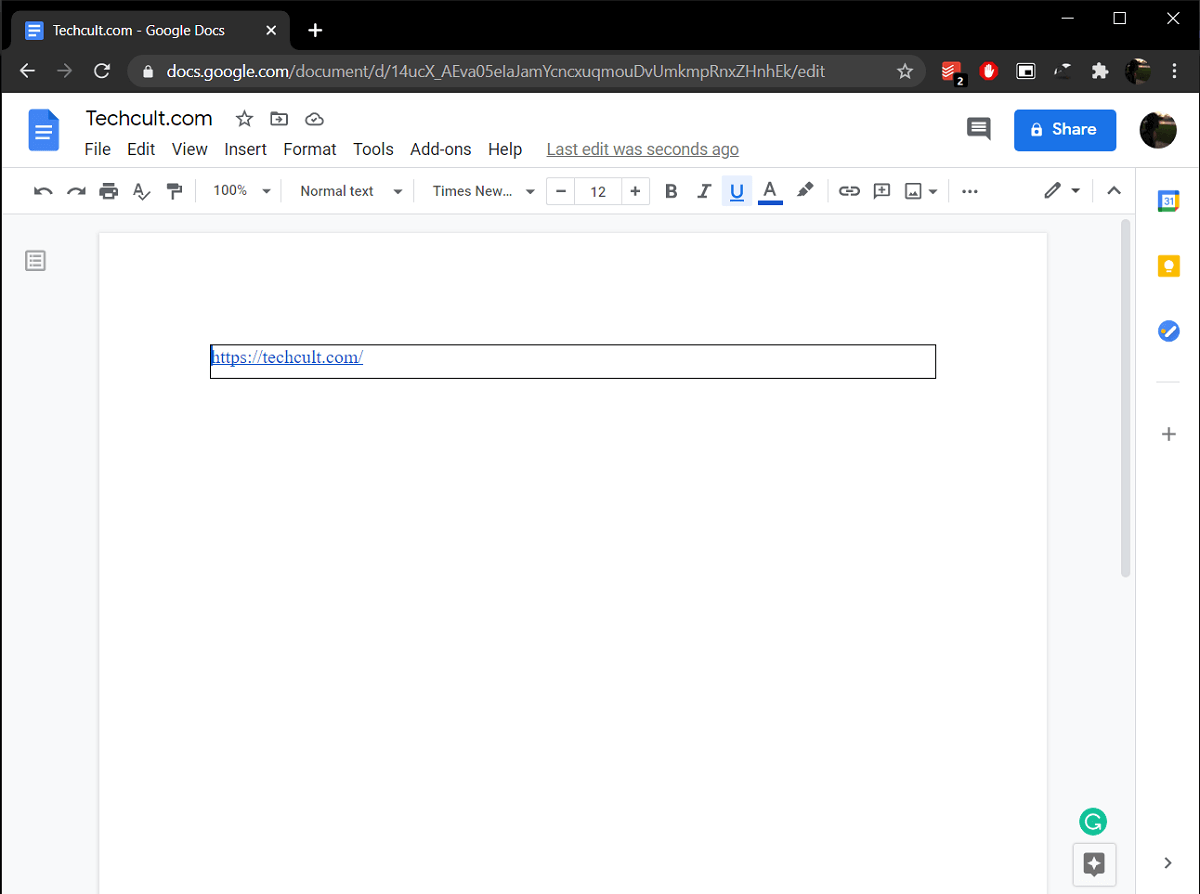The height and width of the screenshot is (894, 1200).
Task: Toggle italic formatting
Action: click(x=704, y=190)
